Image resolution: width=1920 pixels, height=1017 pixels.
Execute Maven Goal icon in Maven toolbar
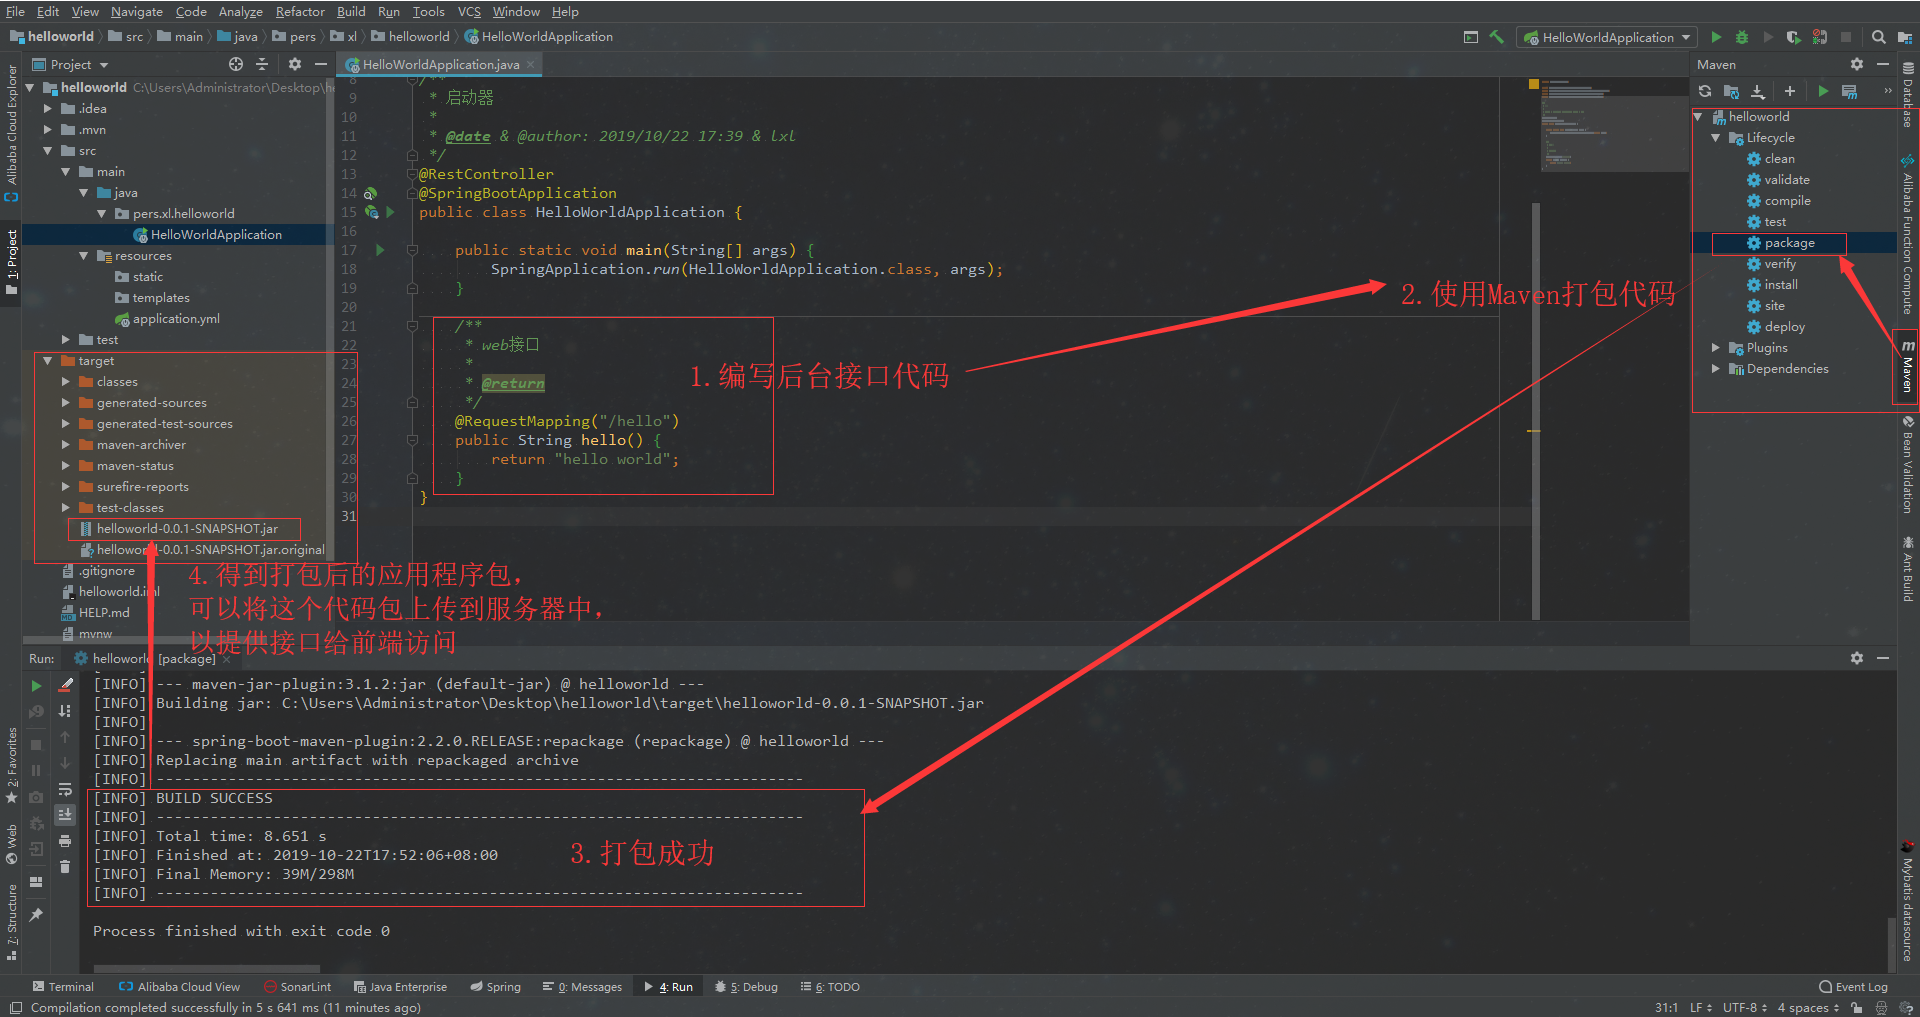[1849, 91]
